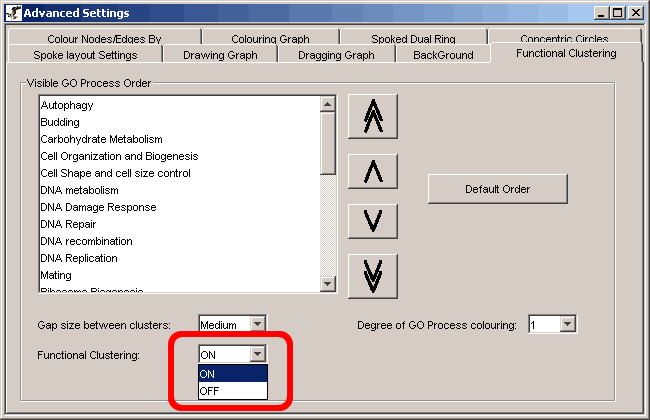Viewport: 650px width, 420px height.
Task: Collapse the Functional Clustering combo box
Action: pos(258,354)
